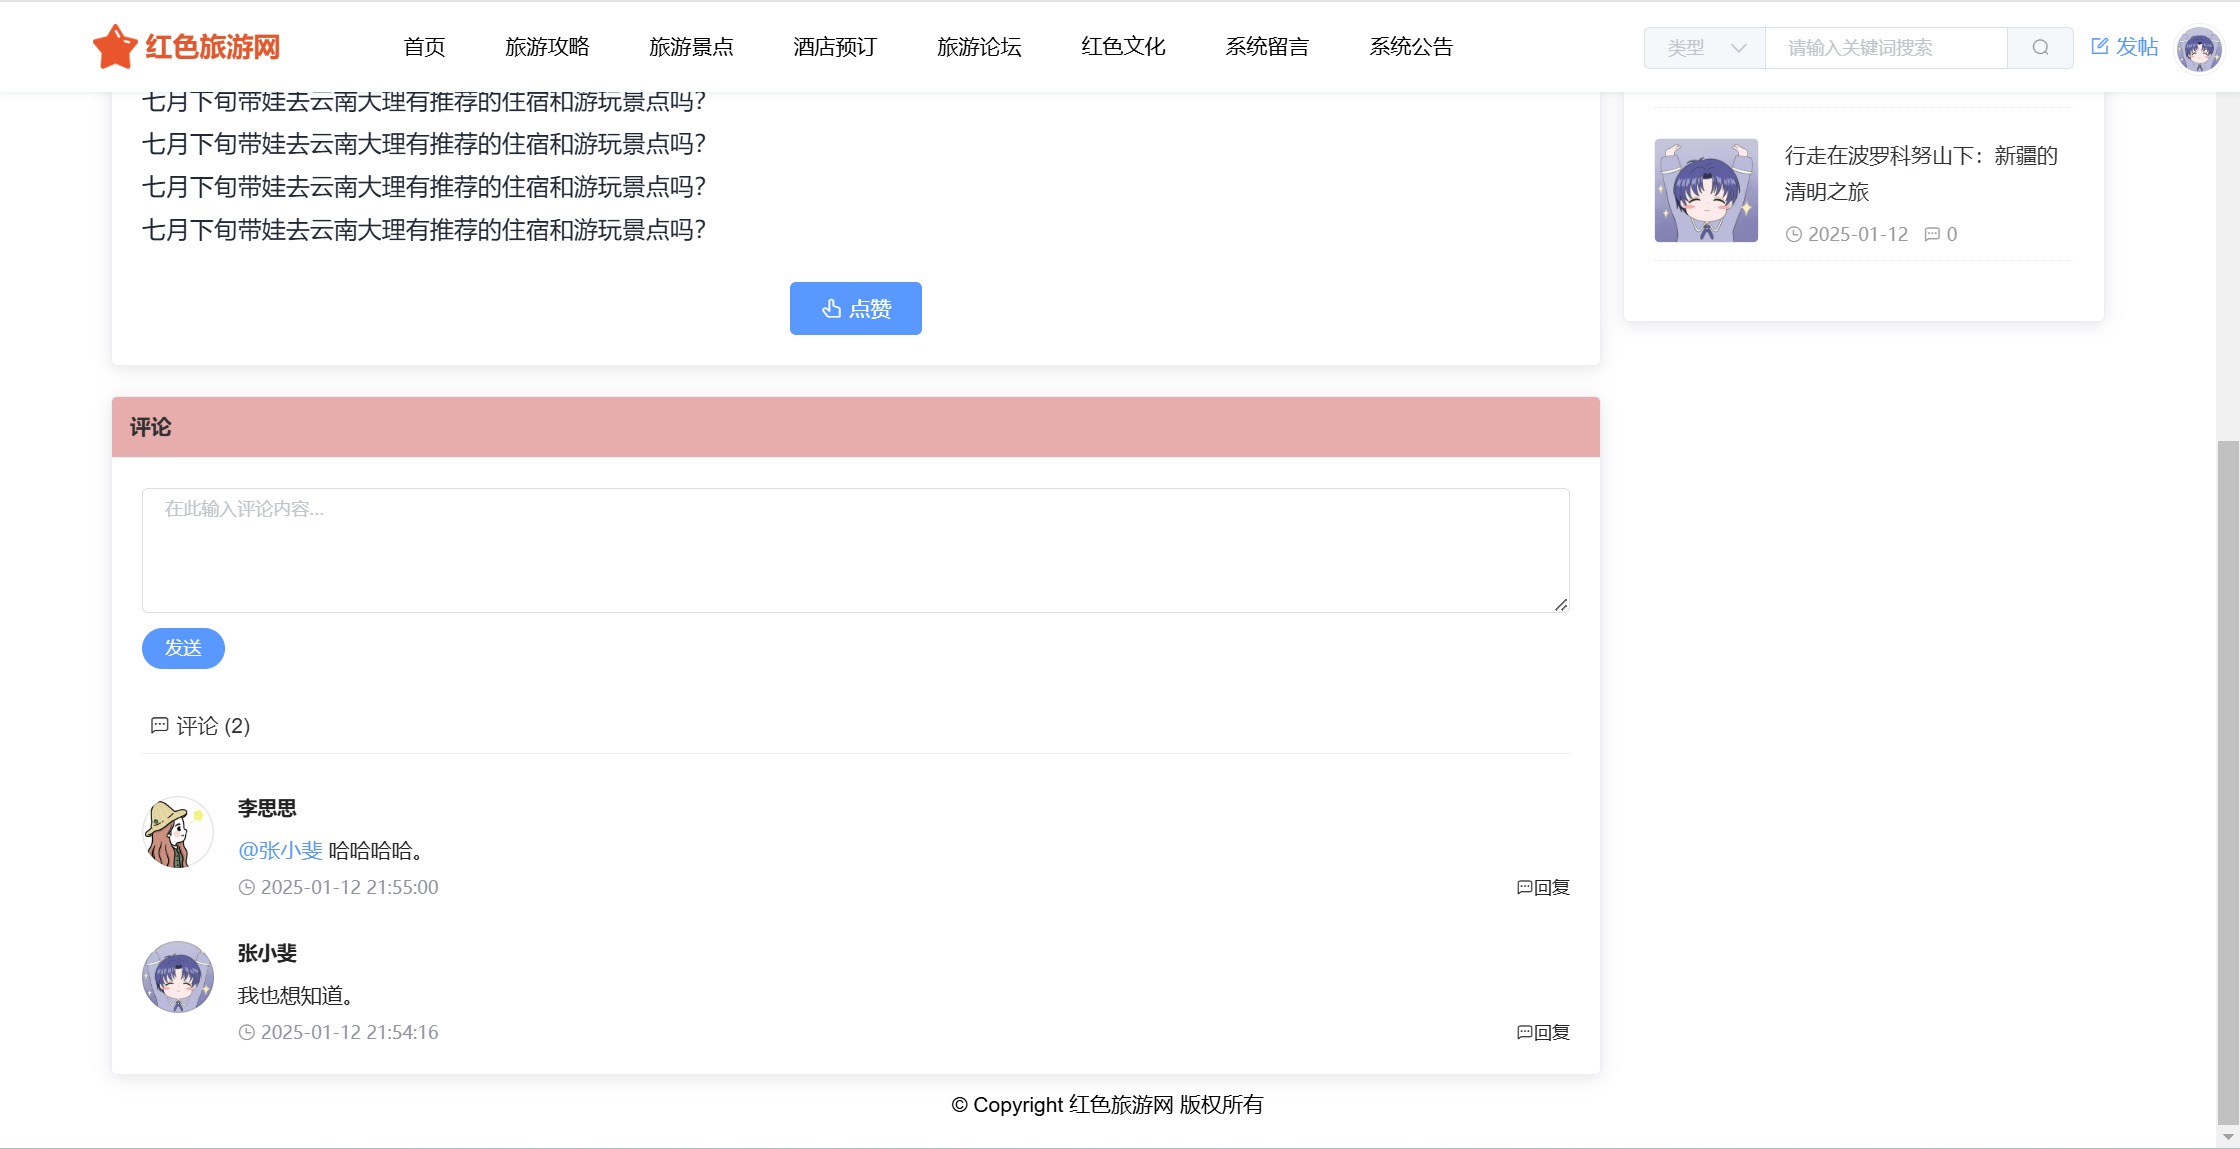Click the red star site logo
Screen dimensions: 2240x1149
point(115,47)
